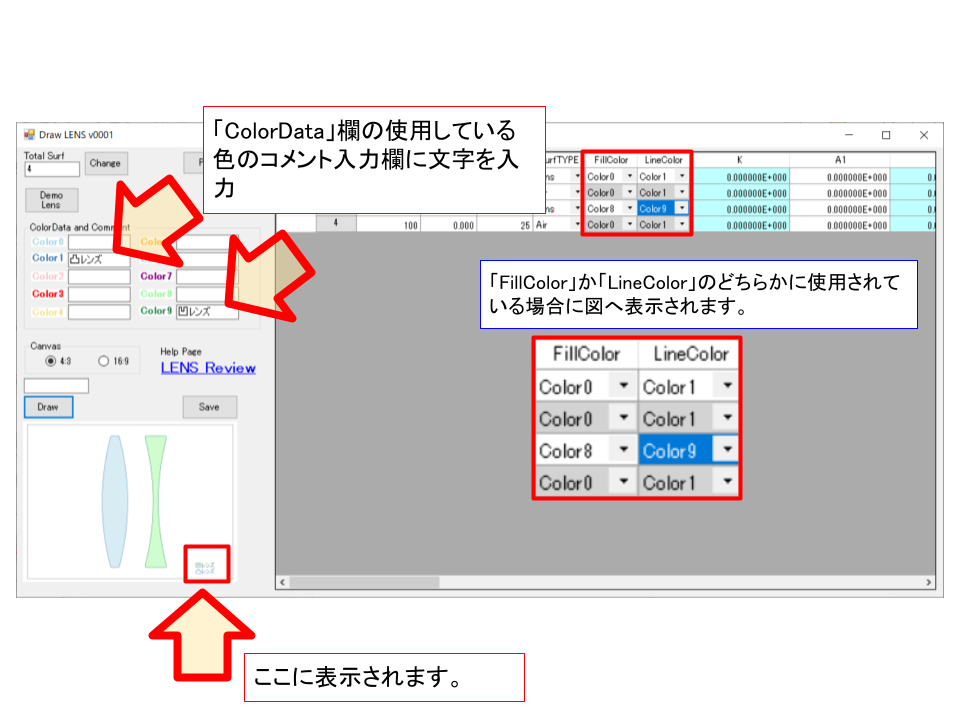Click the Total Surf input field

point(52,169)
